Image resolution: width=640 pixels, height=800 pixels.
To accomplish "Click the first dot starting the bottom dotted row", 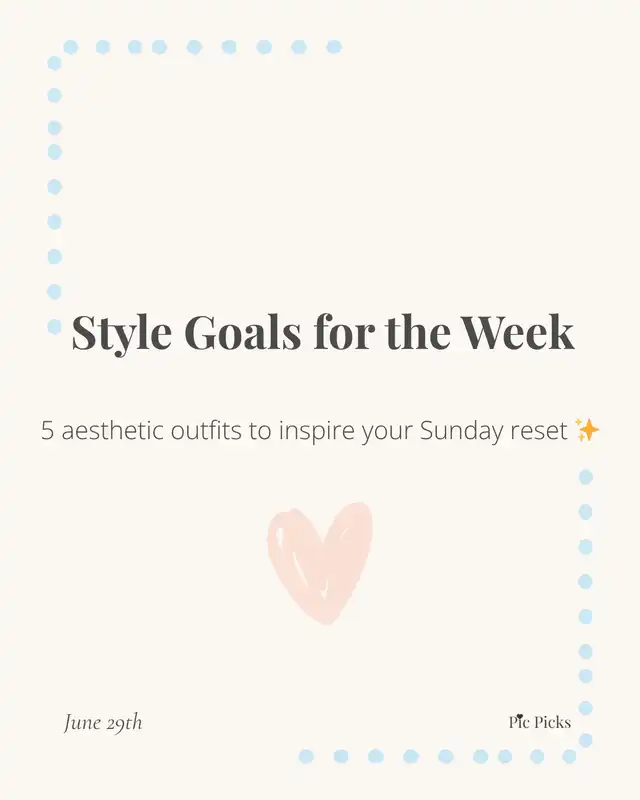I will [x=306, y=756].
